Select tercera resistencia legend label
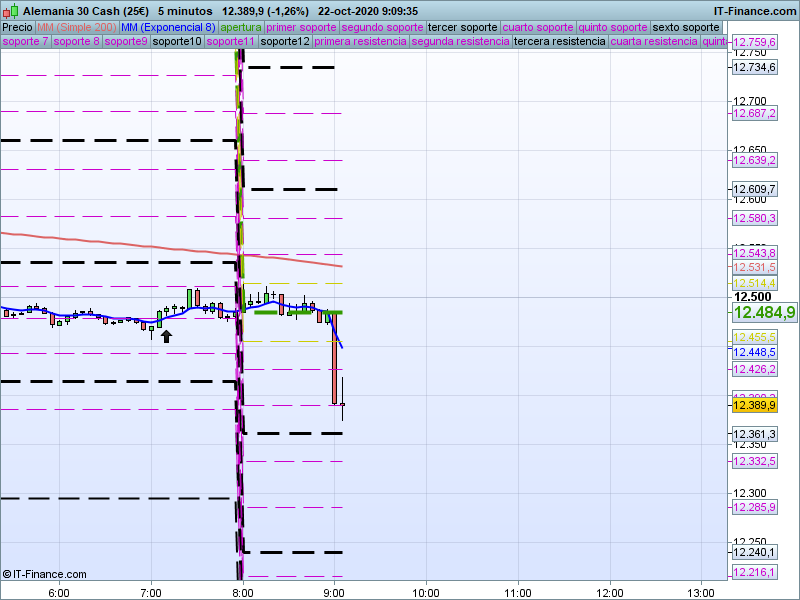 (x=560, y=41)
